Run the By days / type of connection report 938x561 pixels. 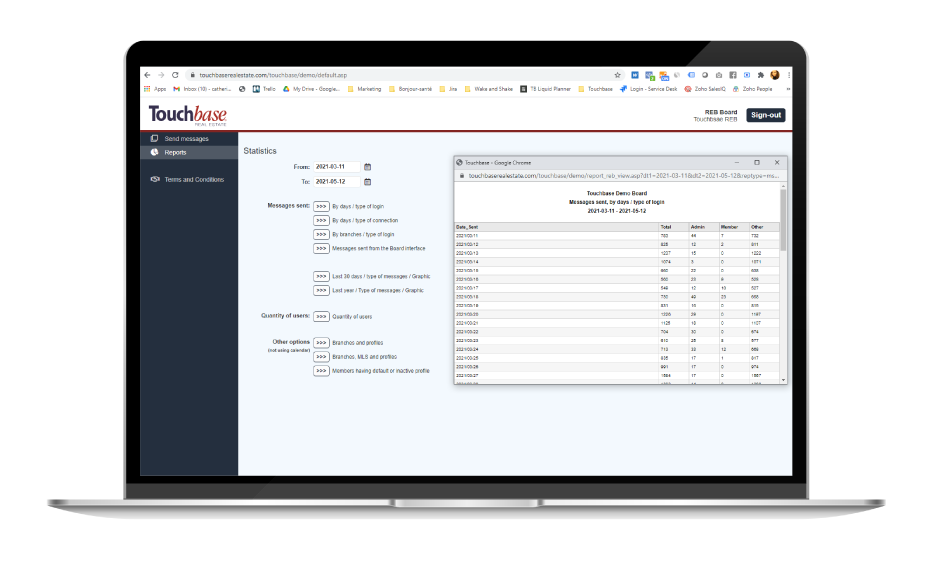point(321,221)
